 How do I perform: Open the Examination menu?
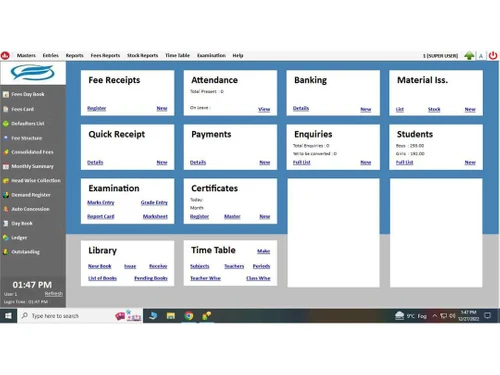211,56
